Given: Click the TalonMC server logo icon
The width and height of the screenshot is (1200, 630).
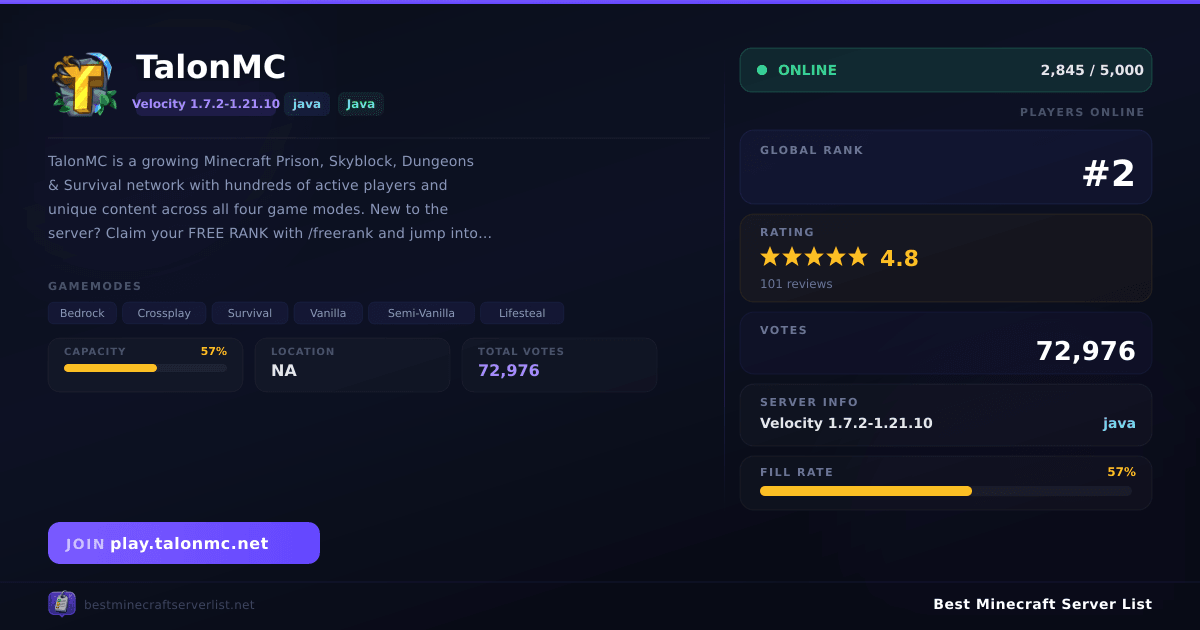Looking at the screenshot, I should coord(84,84).
